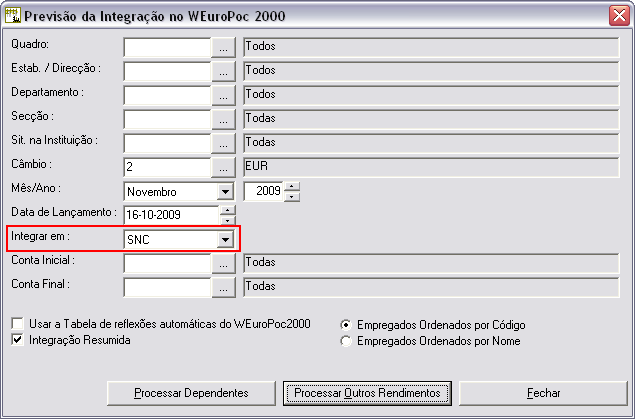
Task: Open the Quadro lookup ellipsis button
Action: 224,48
